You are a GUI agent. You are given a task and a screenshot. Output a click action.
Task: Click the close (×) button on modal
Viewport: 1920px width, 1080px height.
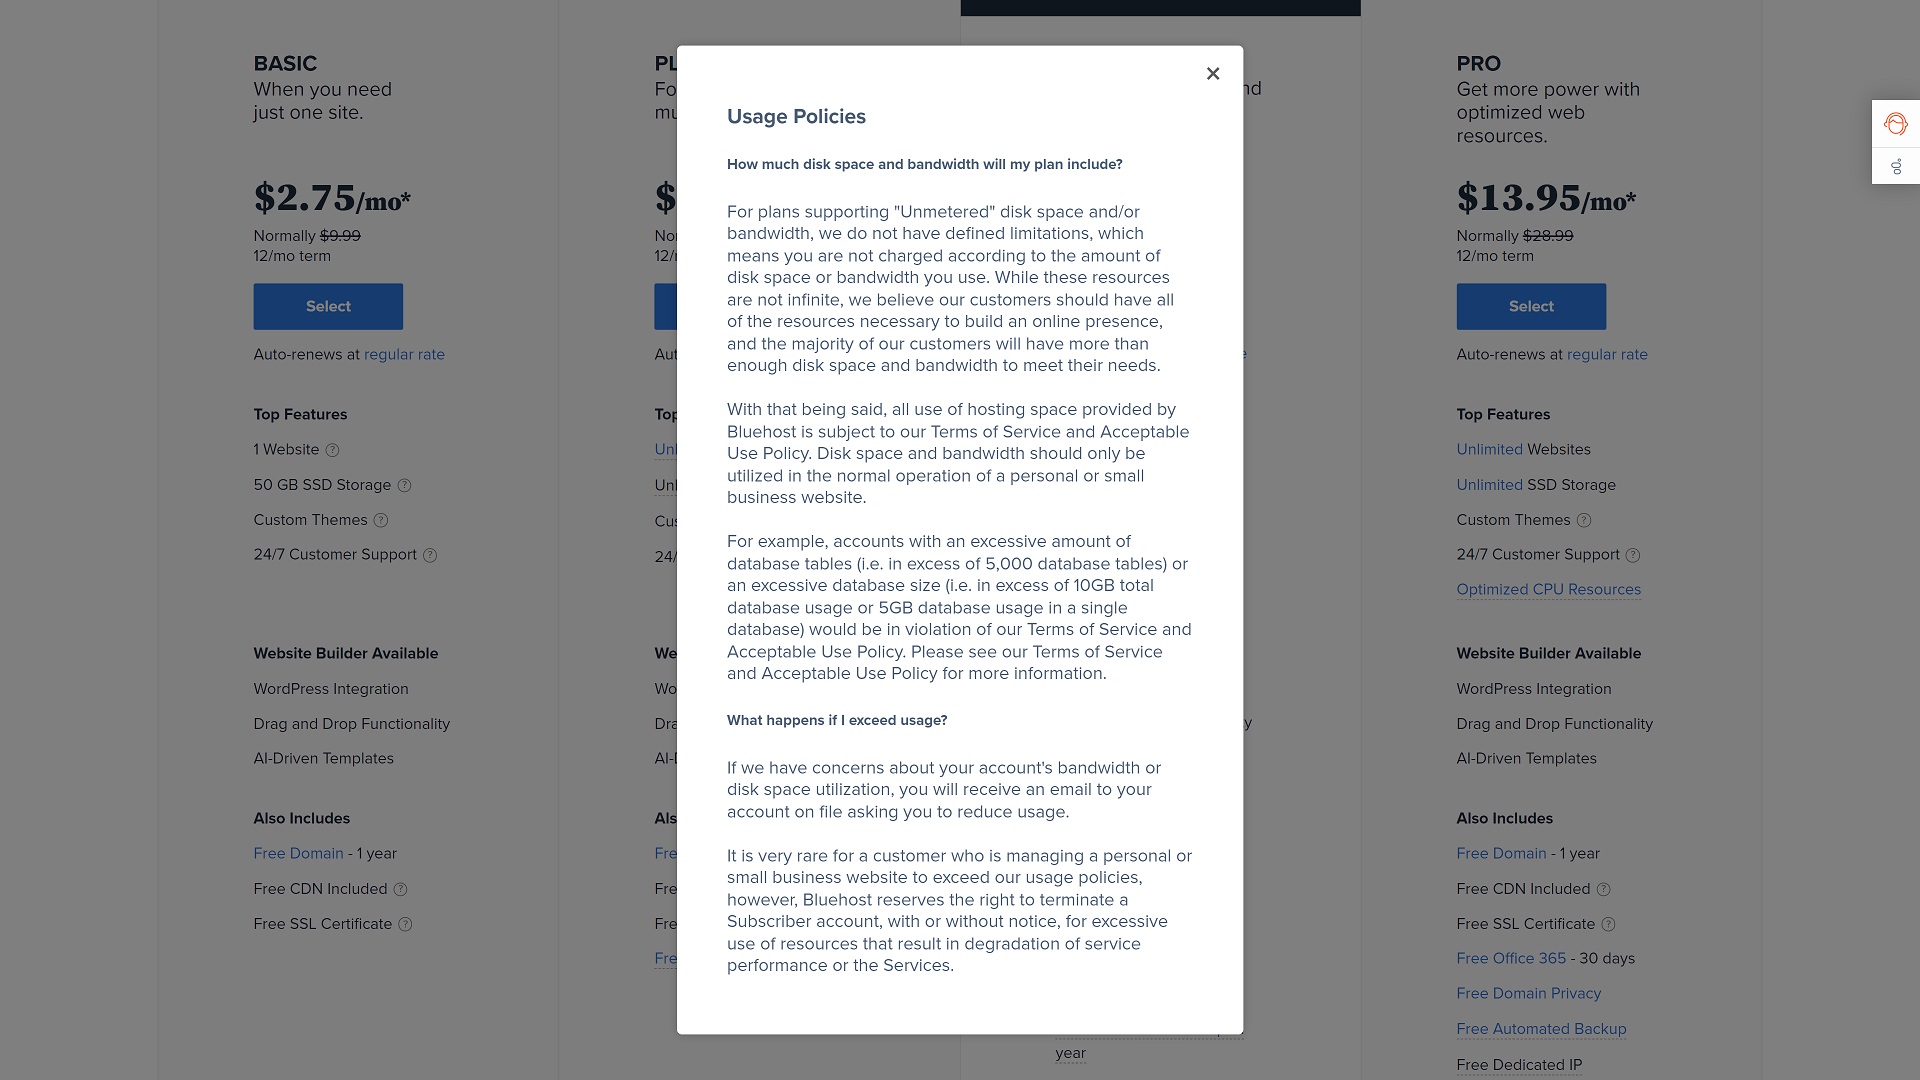point(1211,74)
